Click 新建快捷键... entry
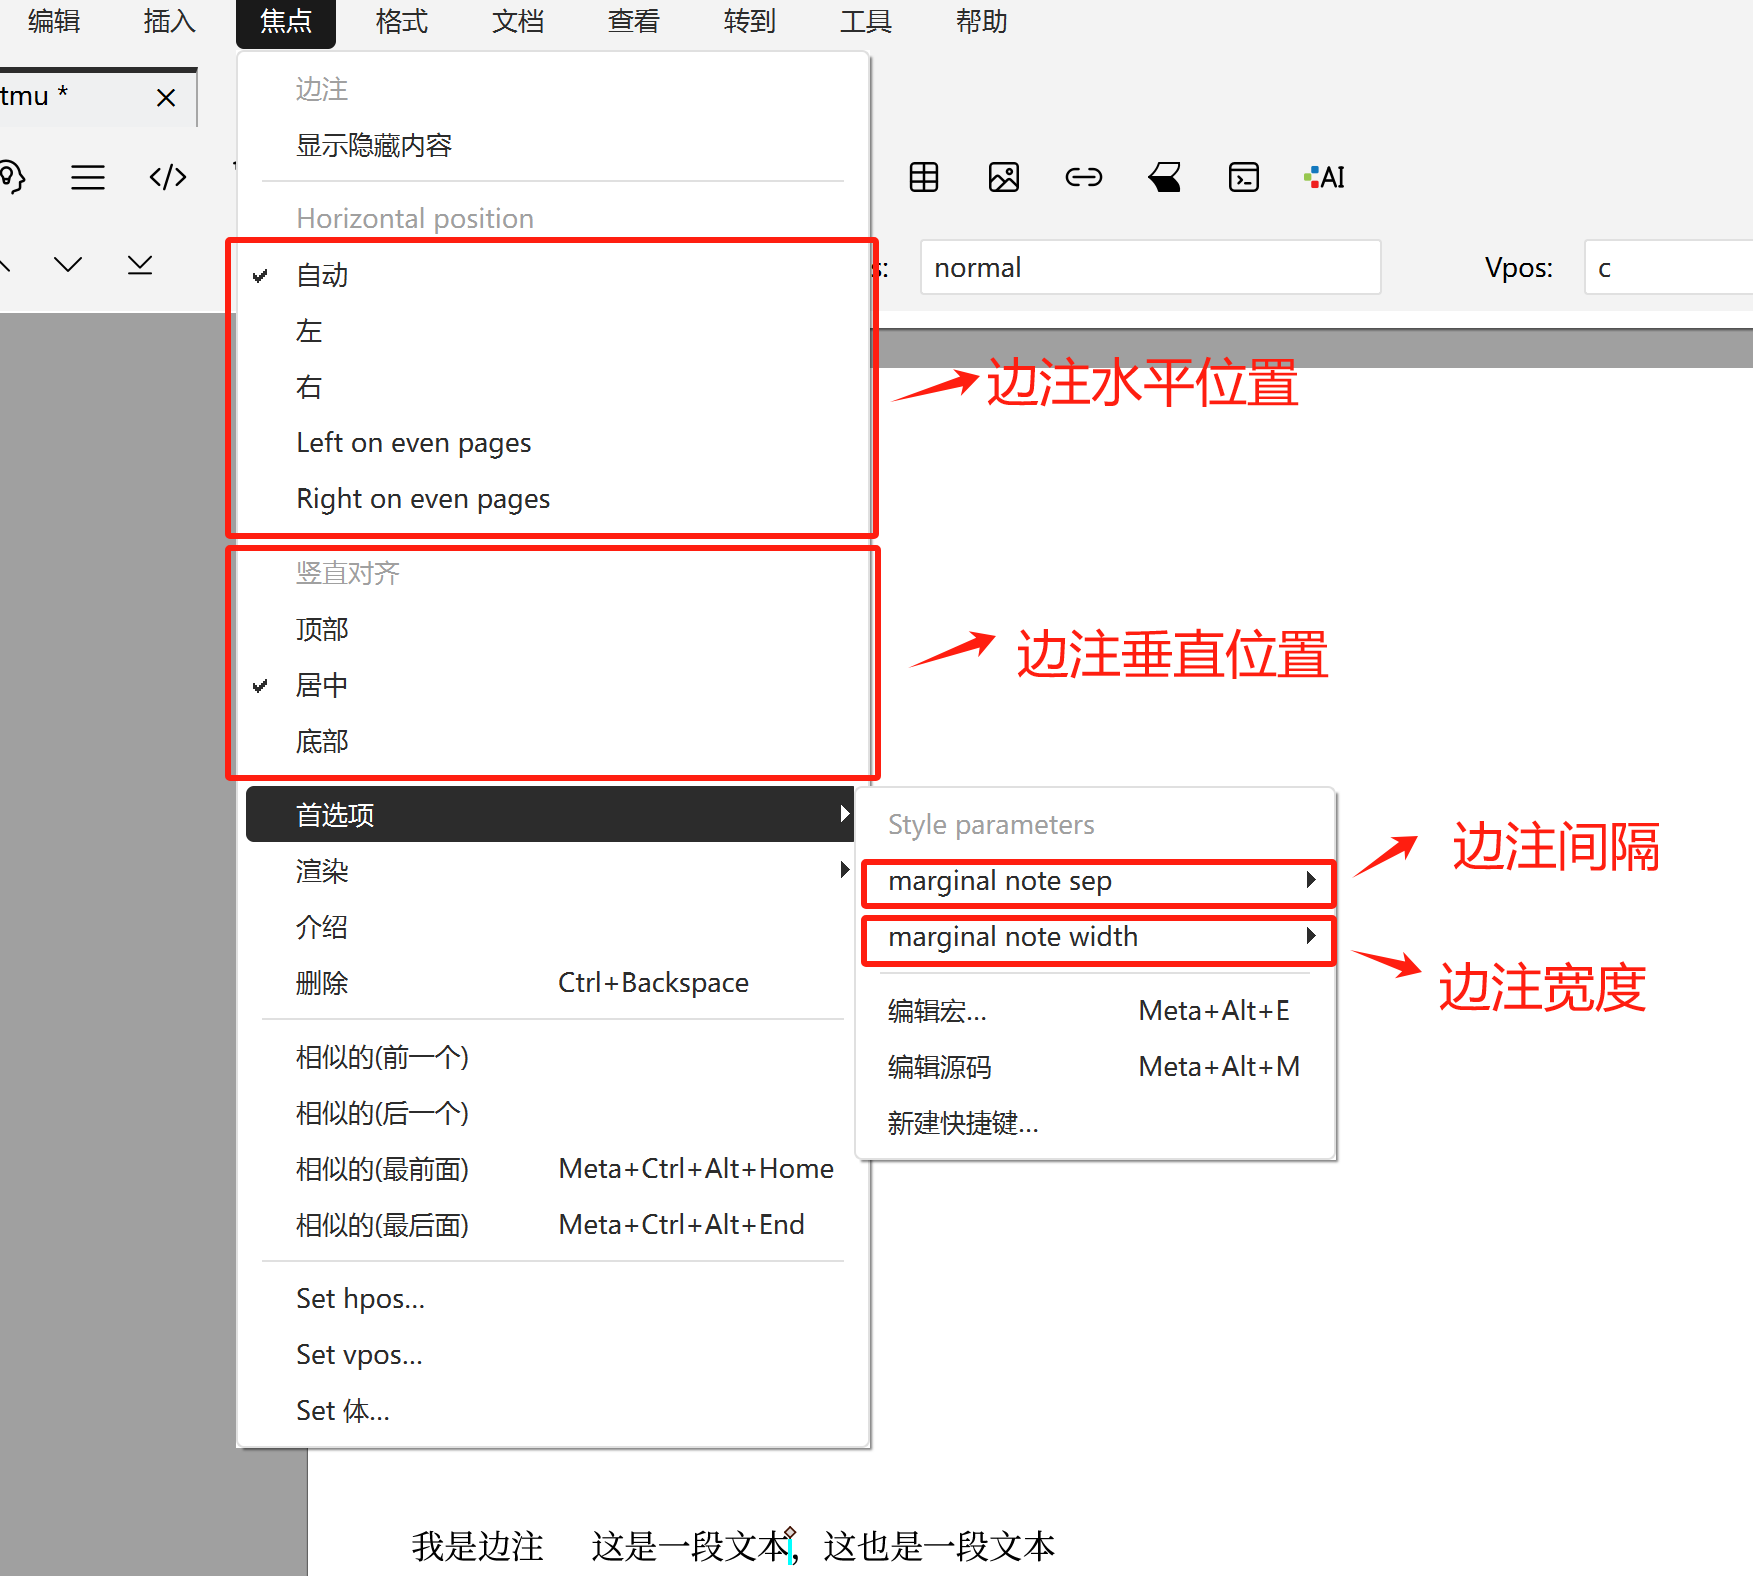This screenshot has height=1576, width=1753. (962, 1123)
